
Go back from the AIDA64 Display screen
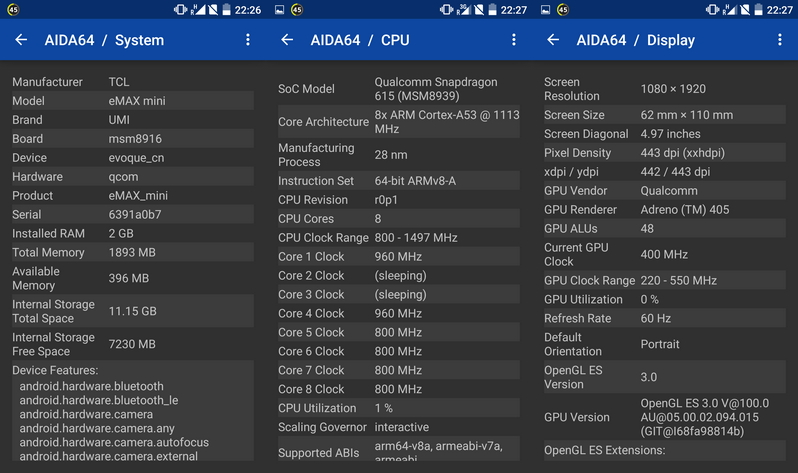tap(553, 40)
